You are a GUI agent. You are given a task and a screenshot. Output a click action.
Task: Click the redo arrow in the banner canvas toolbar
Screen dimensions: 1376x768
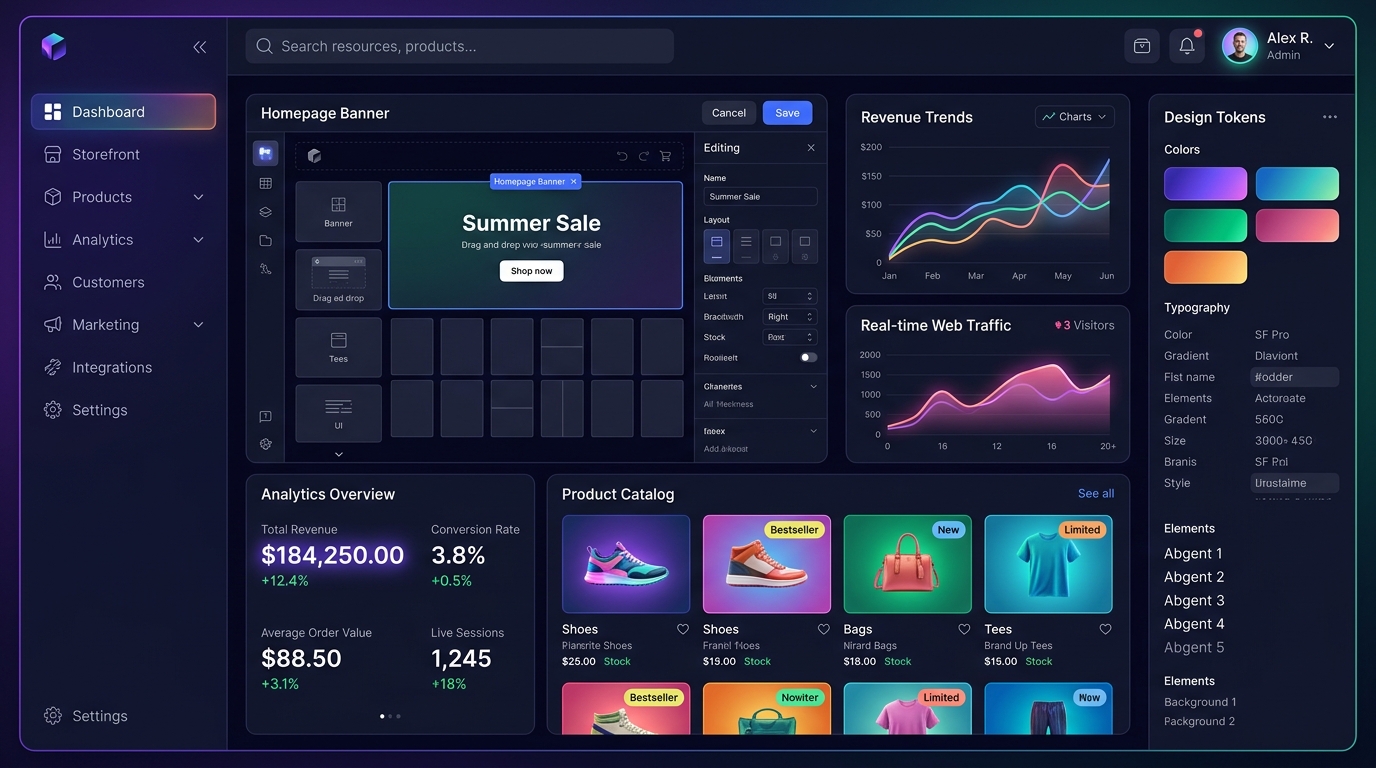(644, 156)
